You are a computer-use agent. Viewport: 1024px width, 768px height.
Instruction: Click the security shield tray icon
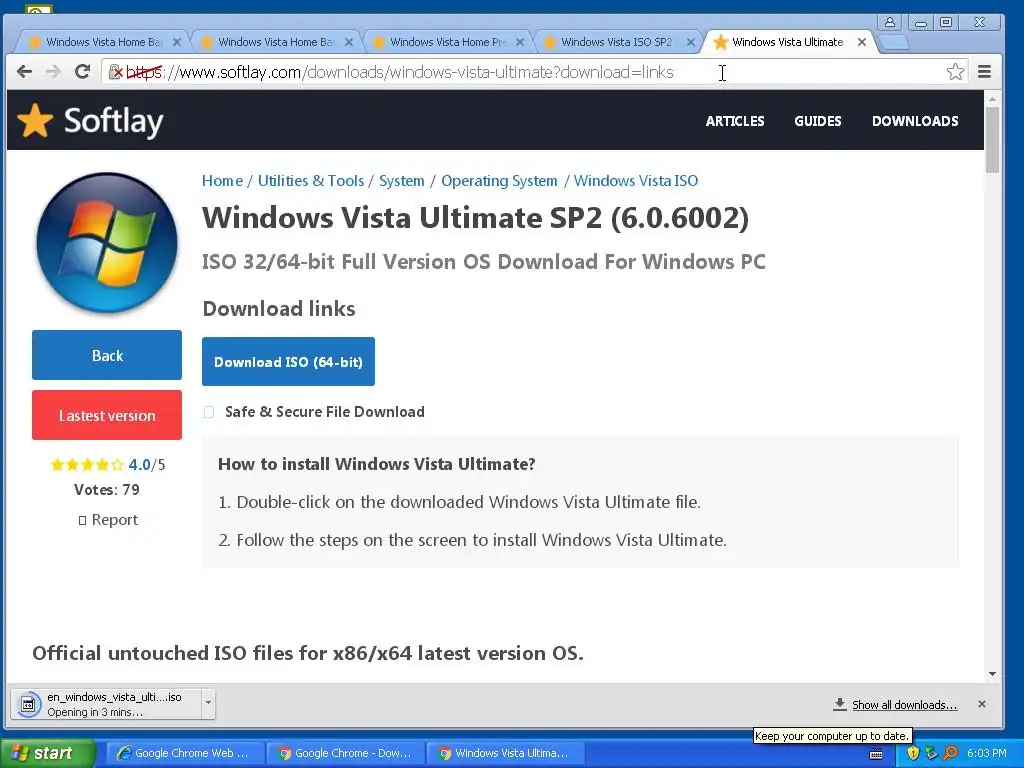(913, 753)
